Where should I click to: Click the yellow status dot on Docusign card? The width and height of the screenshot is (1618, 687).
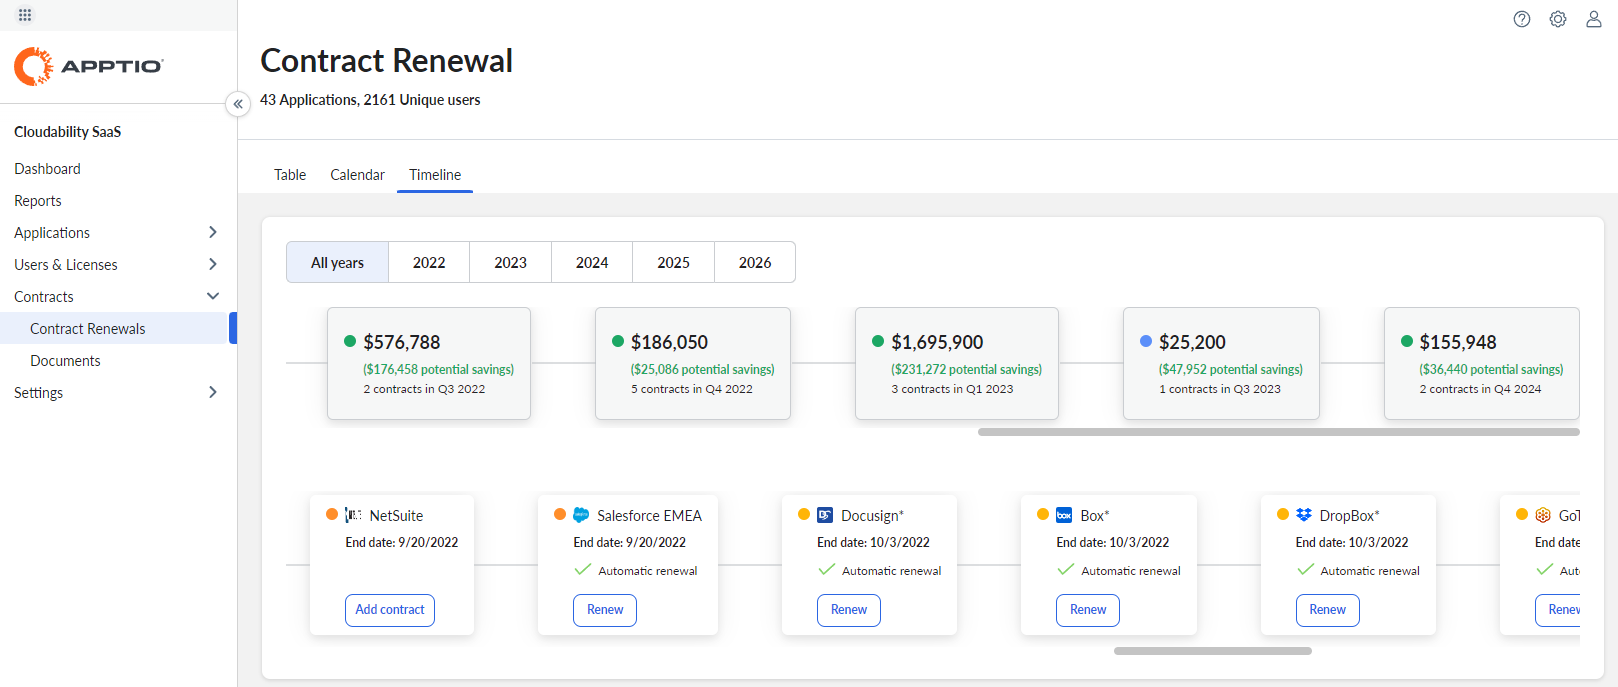point(804,514)
